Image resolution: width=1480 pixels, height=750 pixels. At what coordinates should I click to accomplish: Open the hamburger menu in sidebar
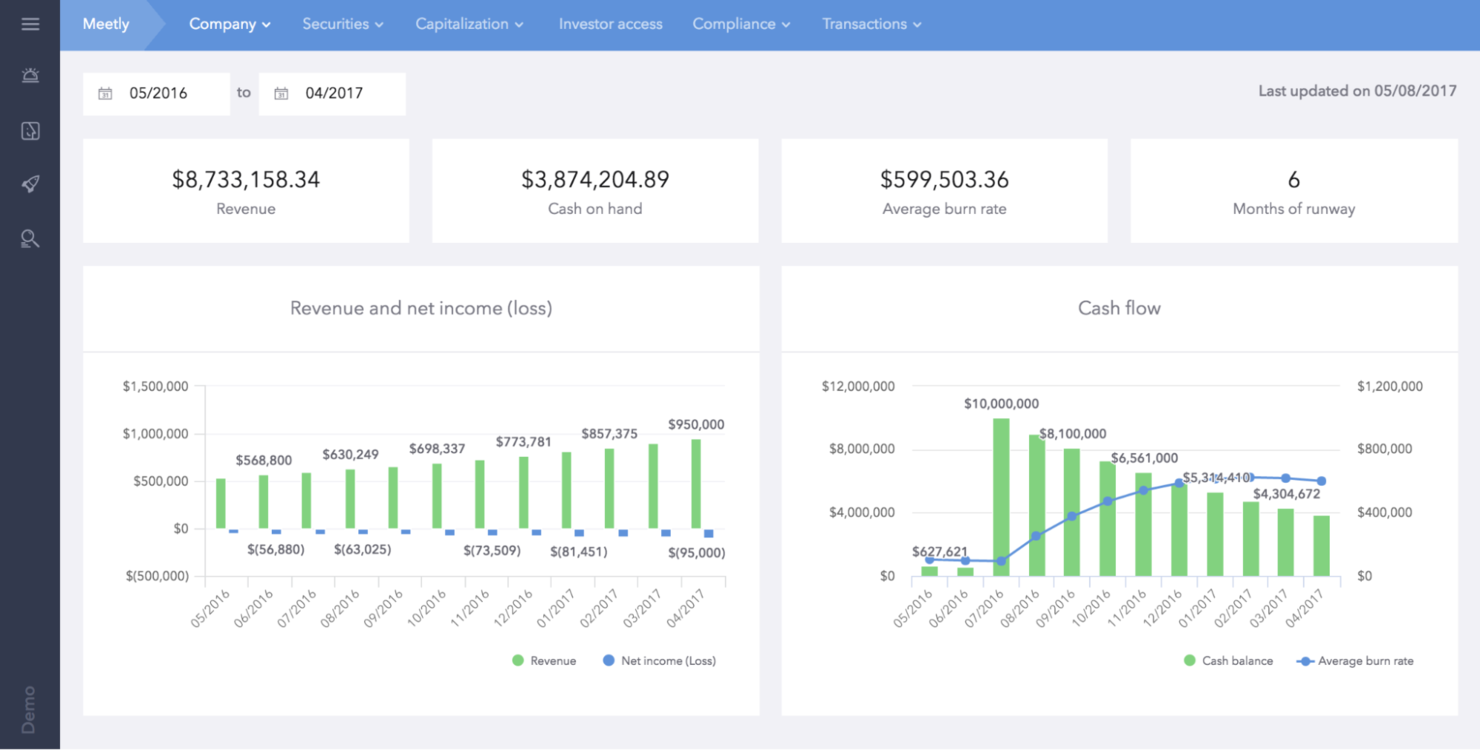coord(30,24)
